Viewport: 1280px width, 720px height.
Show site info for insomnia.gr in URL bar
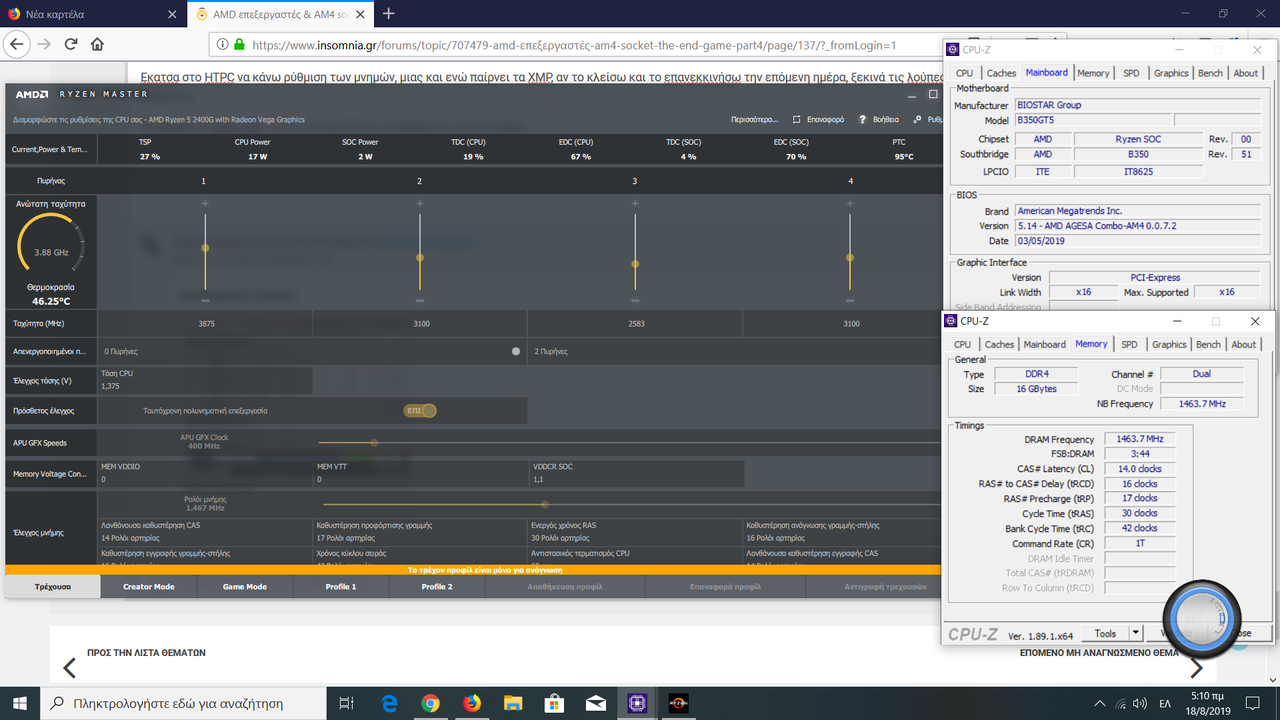(x=222, y=44)
